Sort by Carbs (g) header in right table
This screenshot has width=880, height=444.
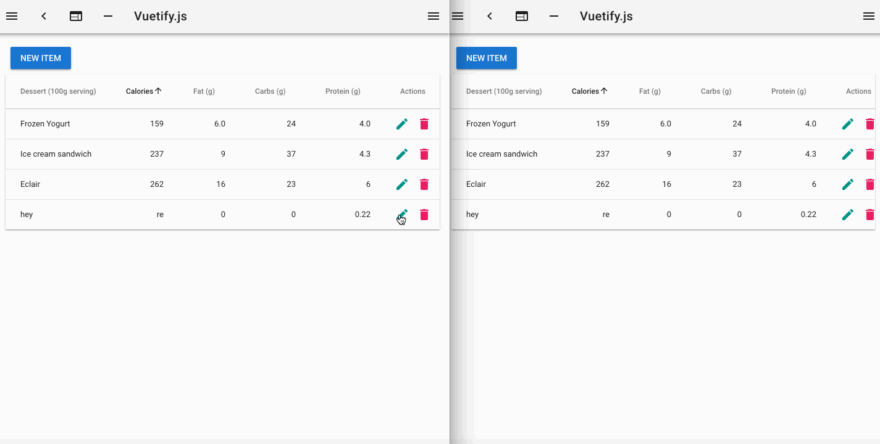[x=716, y=91]
